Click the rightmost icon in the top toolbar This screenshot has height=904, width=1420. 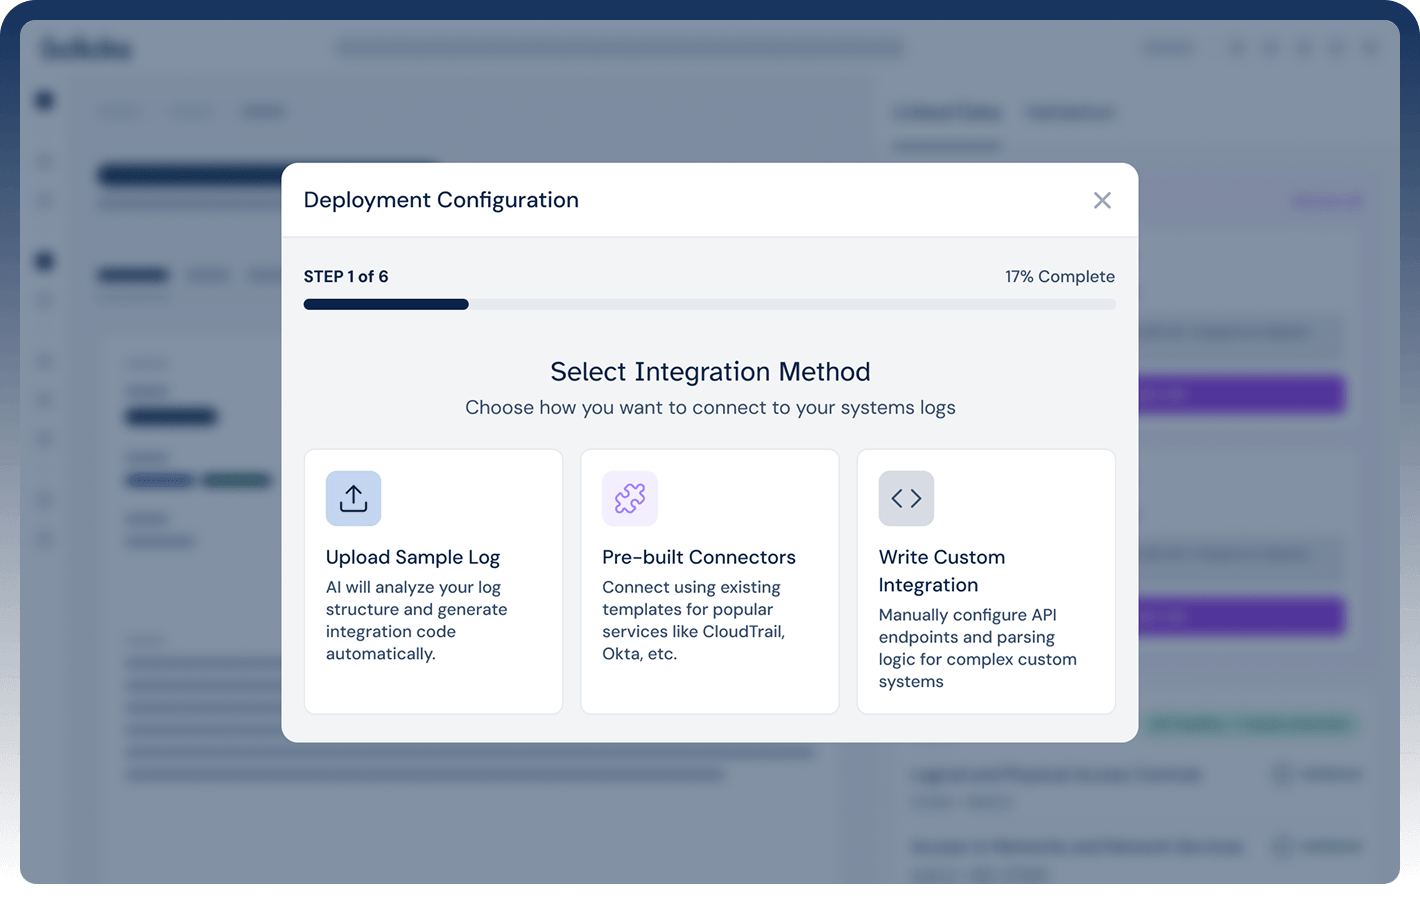(1371, 47)
